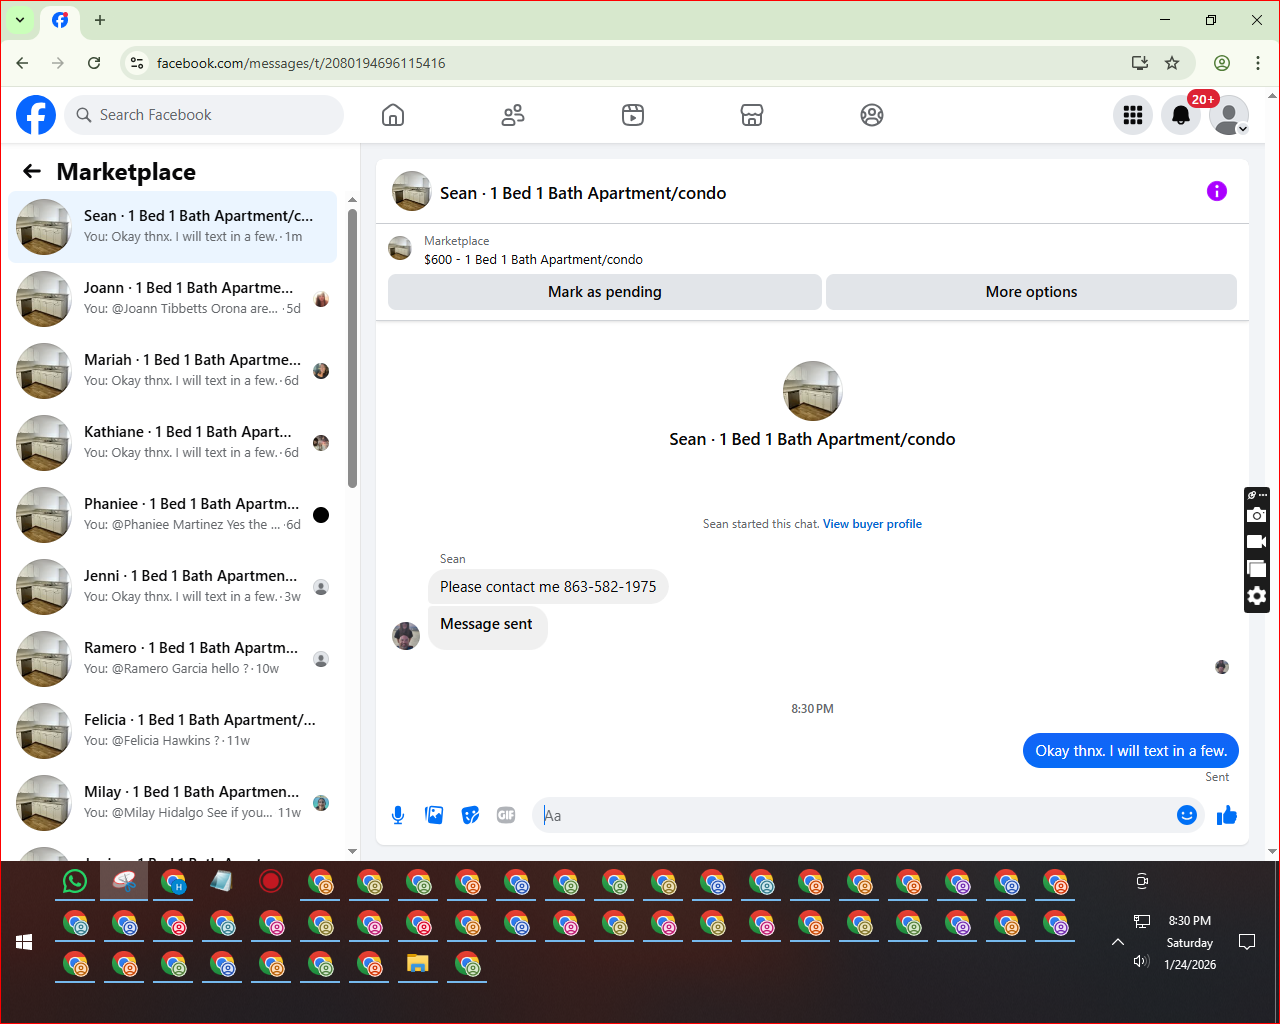Click Mark as pending button
The width and height of the screenshot is (1280, 1024).
(605, 292)
